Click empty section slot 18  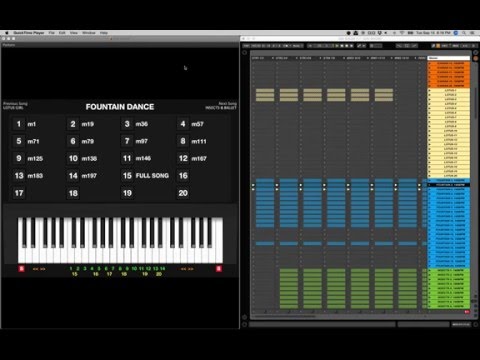tap(73, 193)
